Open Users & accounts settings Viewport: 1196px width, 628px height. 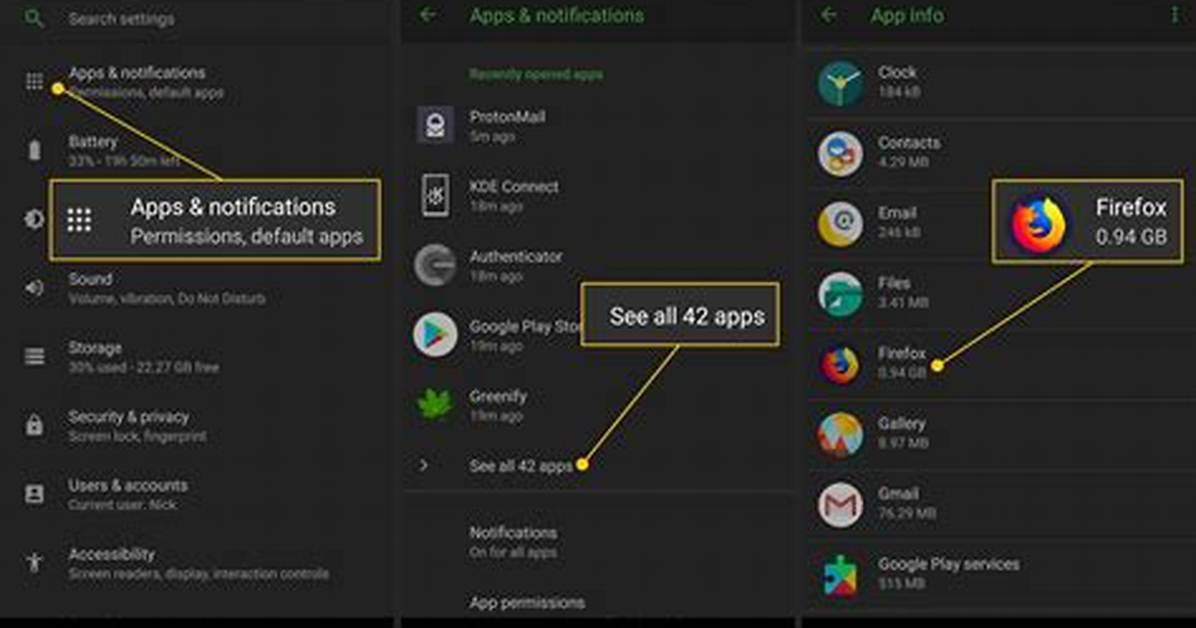pyautogui.click(x=197, y=494)
